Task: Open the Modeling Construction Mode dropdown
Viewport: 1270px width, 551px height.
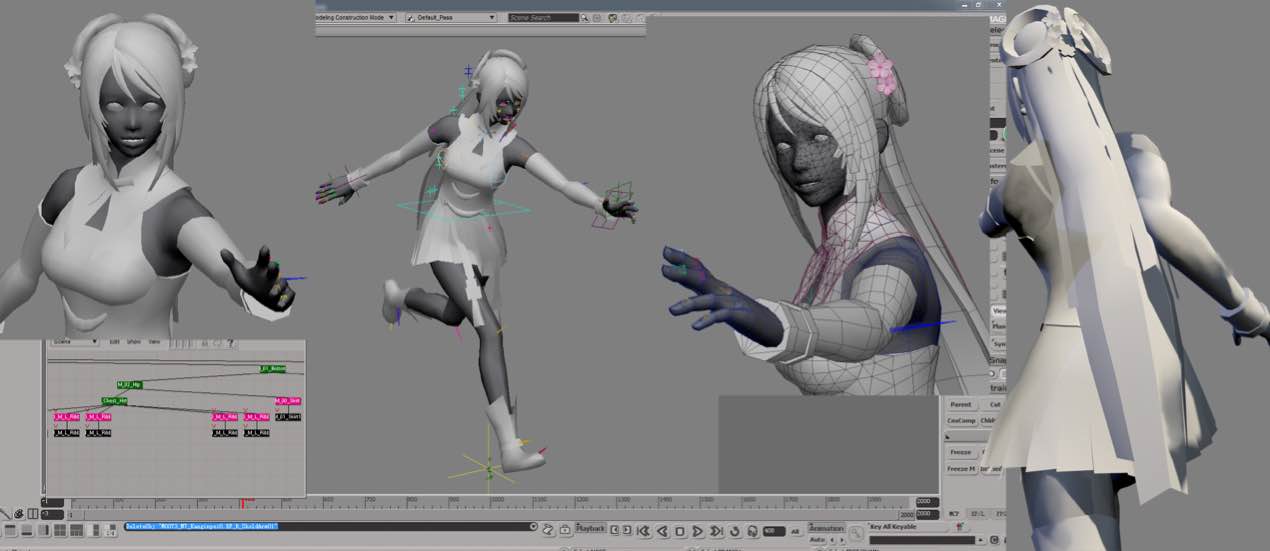Action: [x=356, y=17]
